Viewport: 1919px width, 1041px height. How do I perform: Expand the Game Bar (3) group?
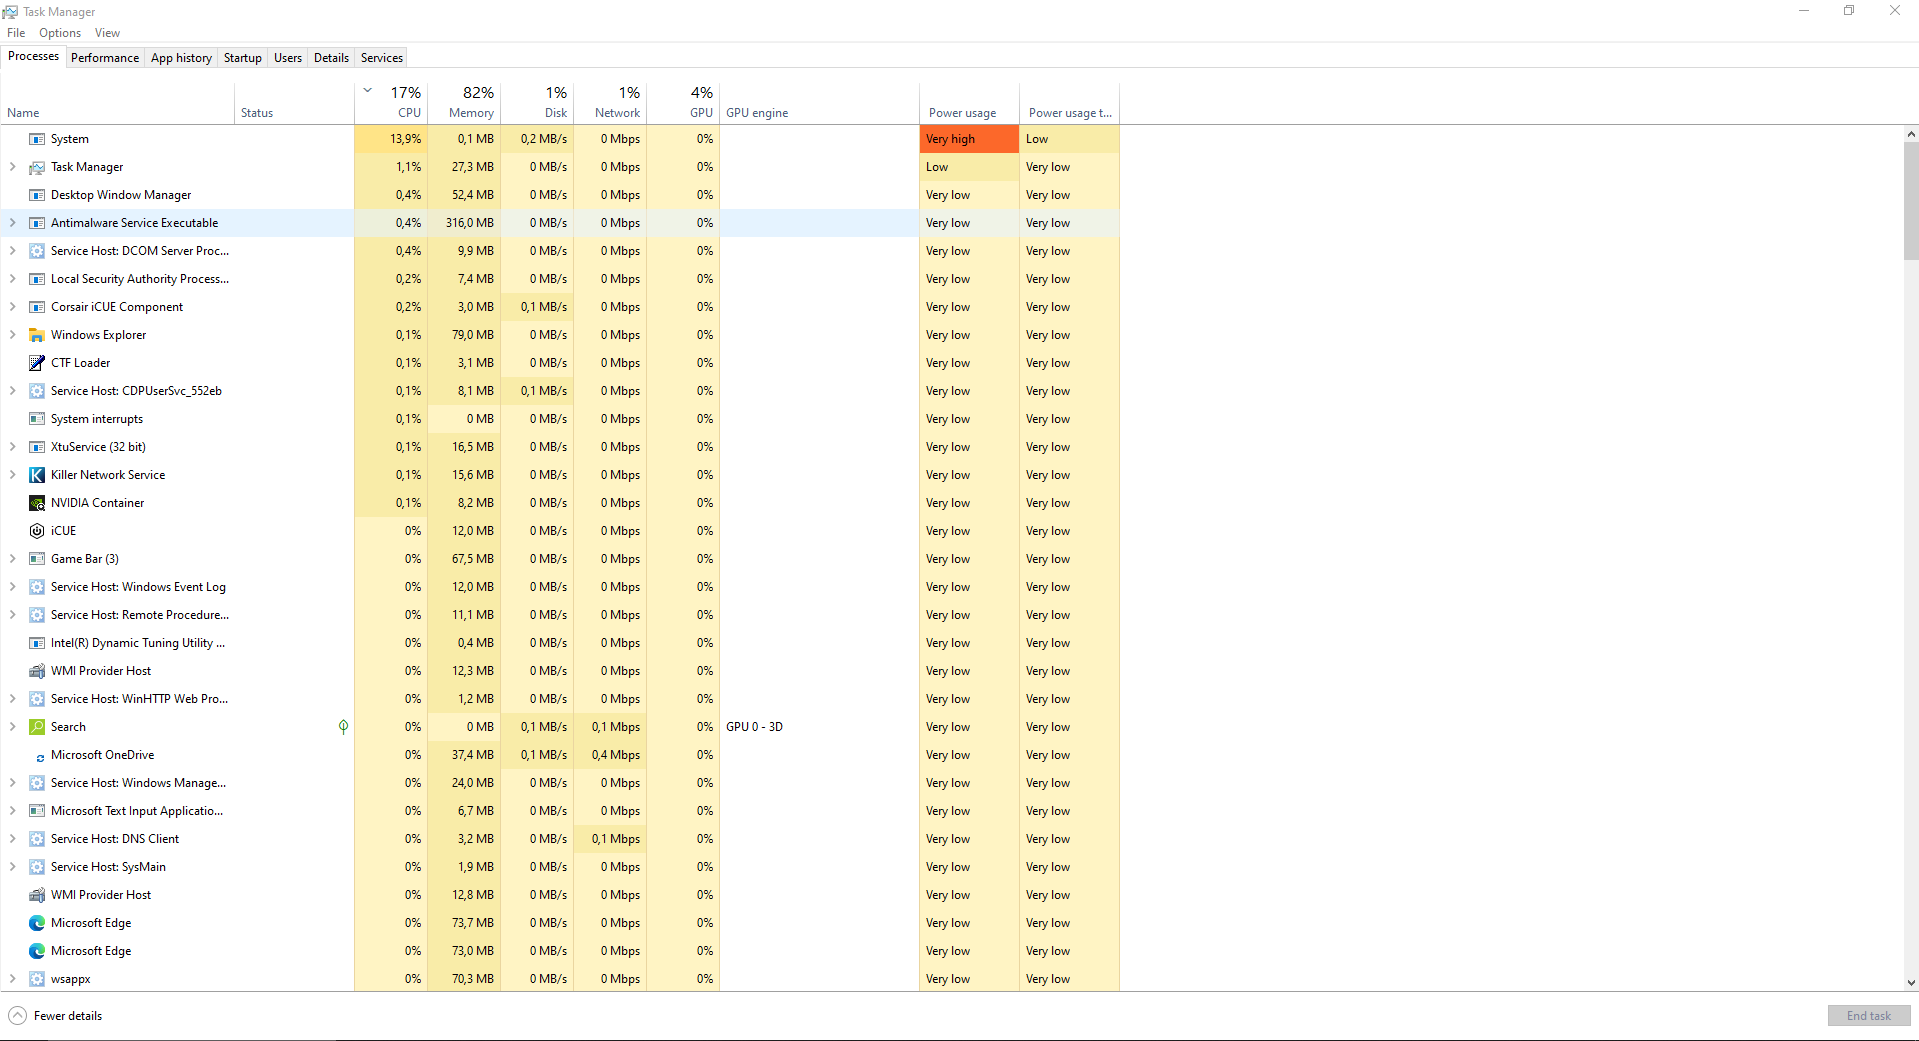[x=12, y=559]
